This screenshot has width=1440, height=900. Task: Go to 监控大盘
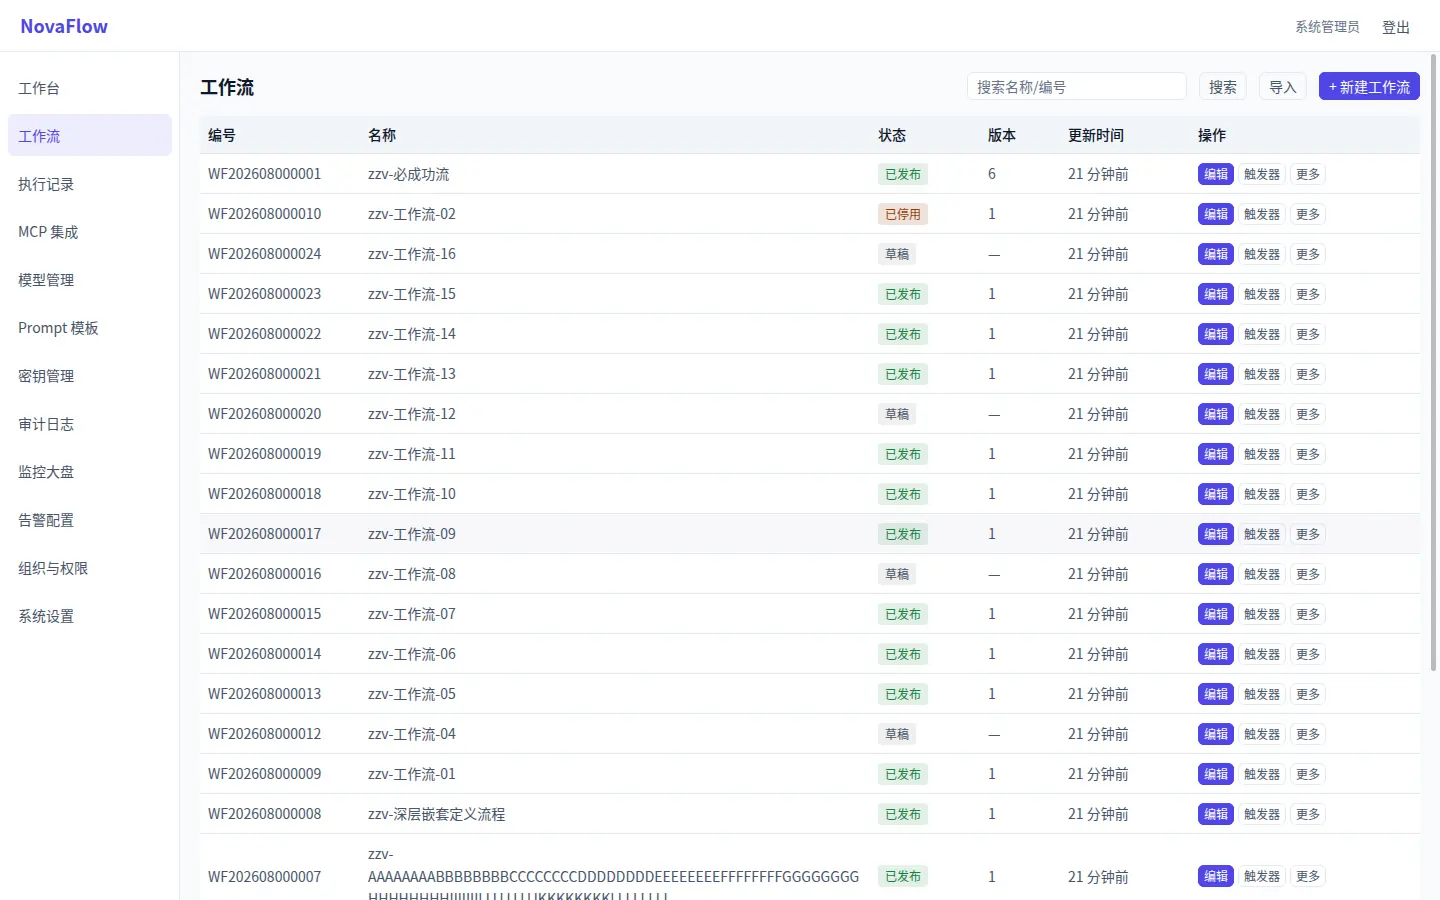tap(90, 472)
